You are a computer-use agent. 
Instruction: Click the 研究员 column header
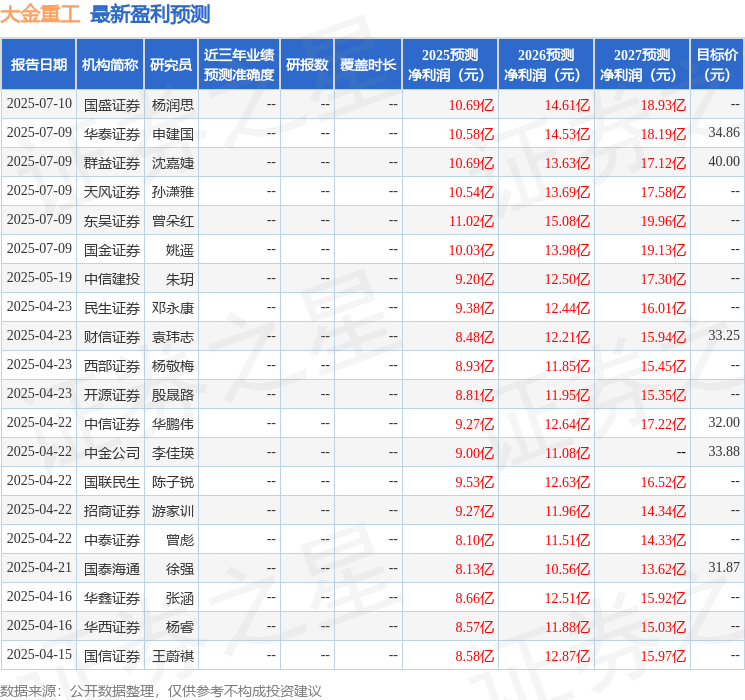coord(171,64)
